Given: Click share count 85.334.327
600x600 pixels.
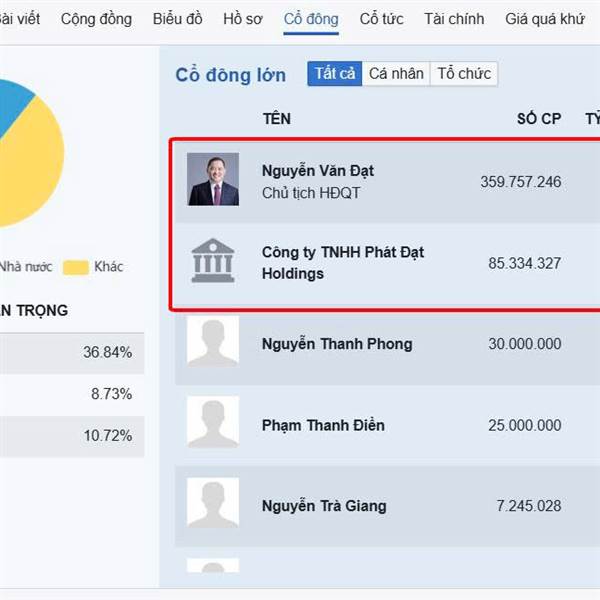Looking at the screenshot, I should tap(525, 263).
